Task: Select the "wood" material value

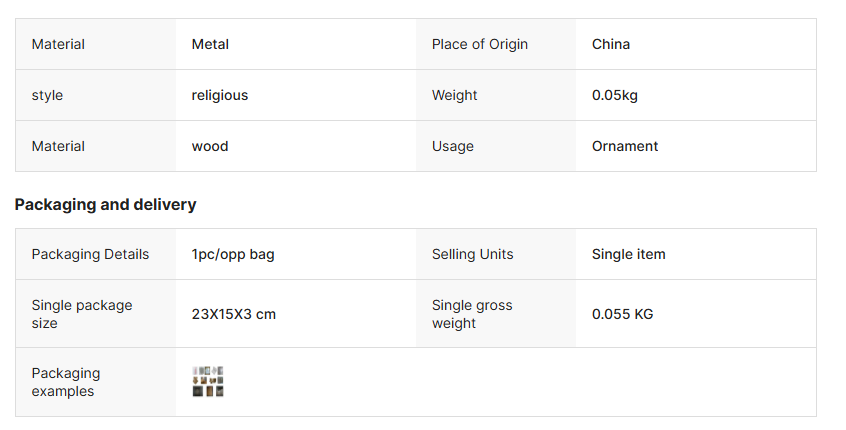Action: tap(210, 146)
